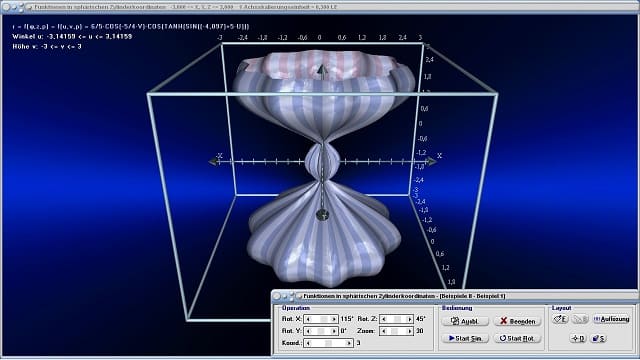
Task: Decrease Rot. X with left arrow
Action: tap(309, 319)
